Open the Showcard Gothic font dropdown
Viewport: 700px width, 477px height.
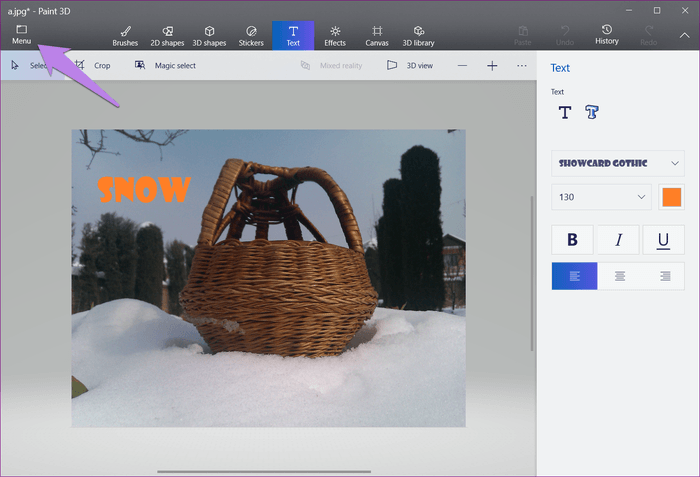[x=618, y=163]
